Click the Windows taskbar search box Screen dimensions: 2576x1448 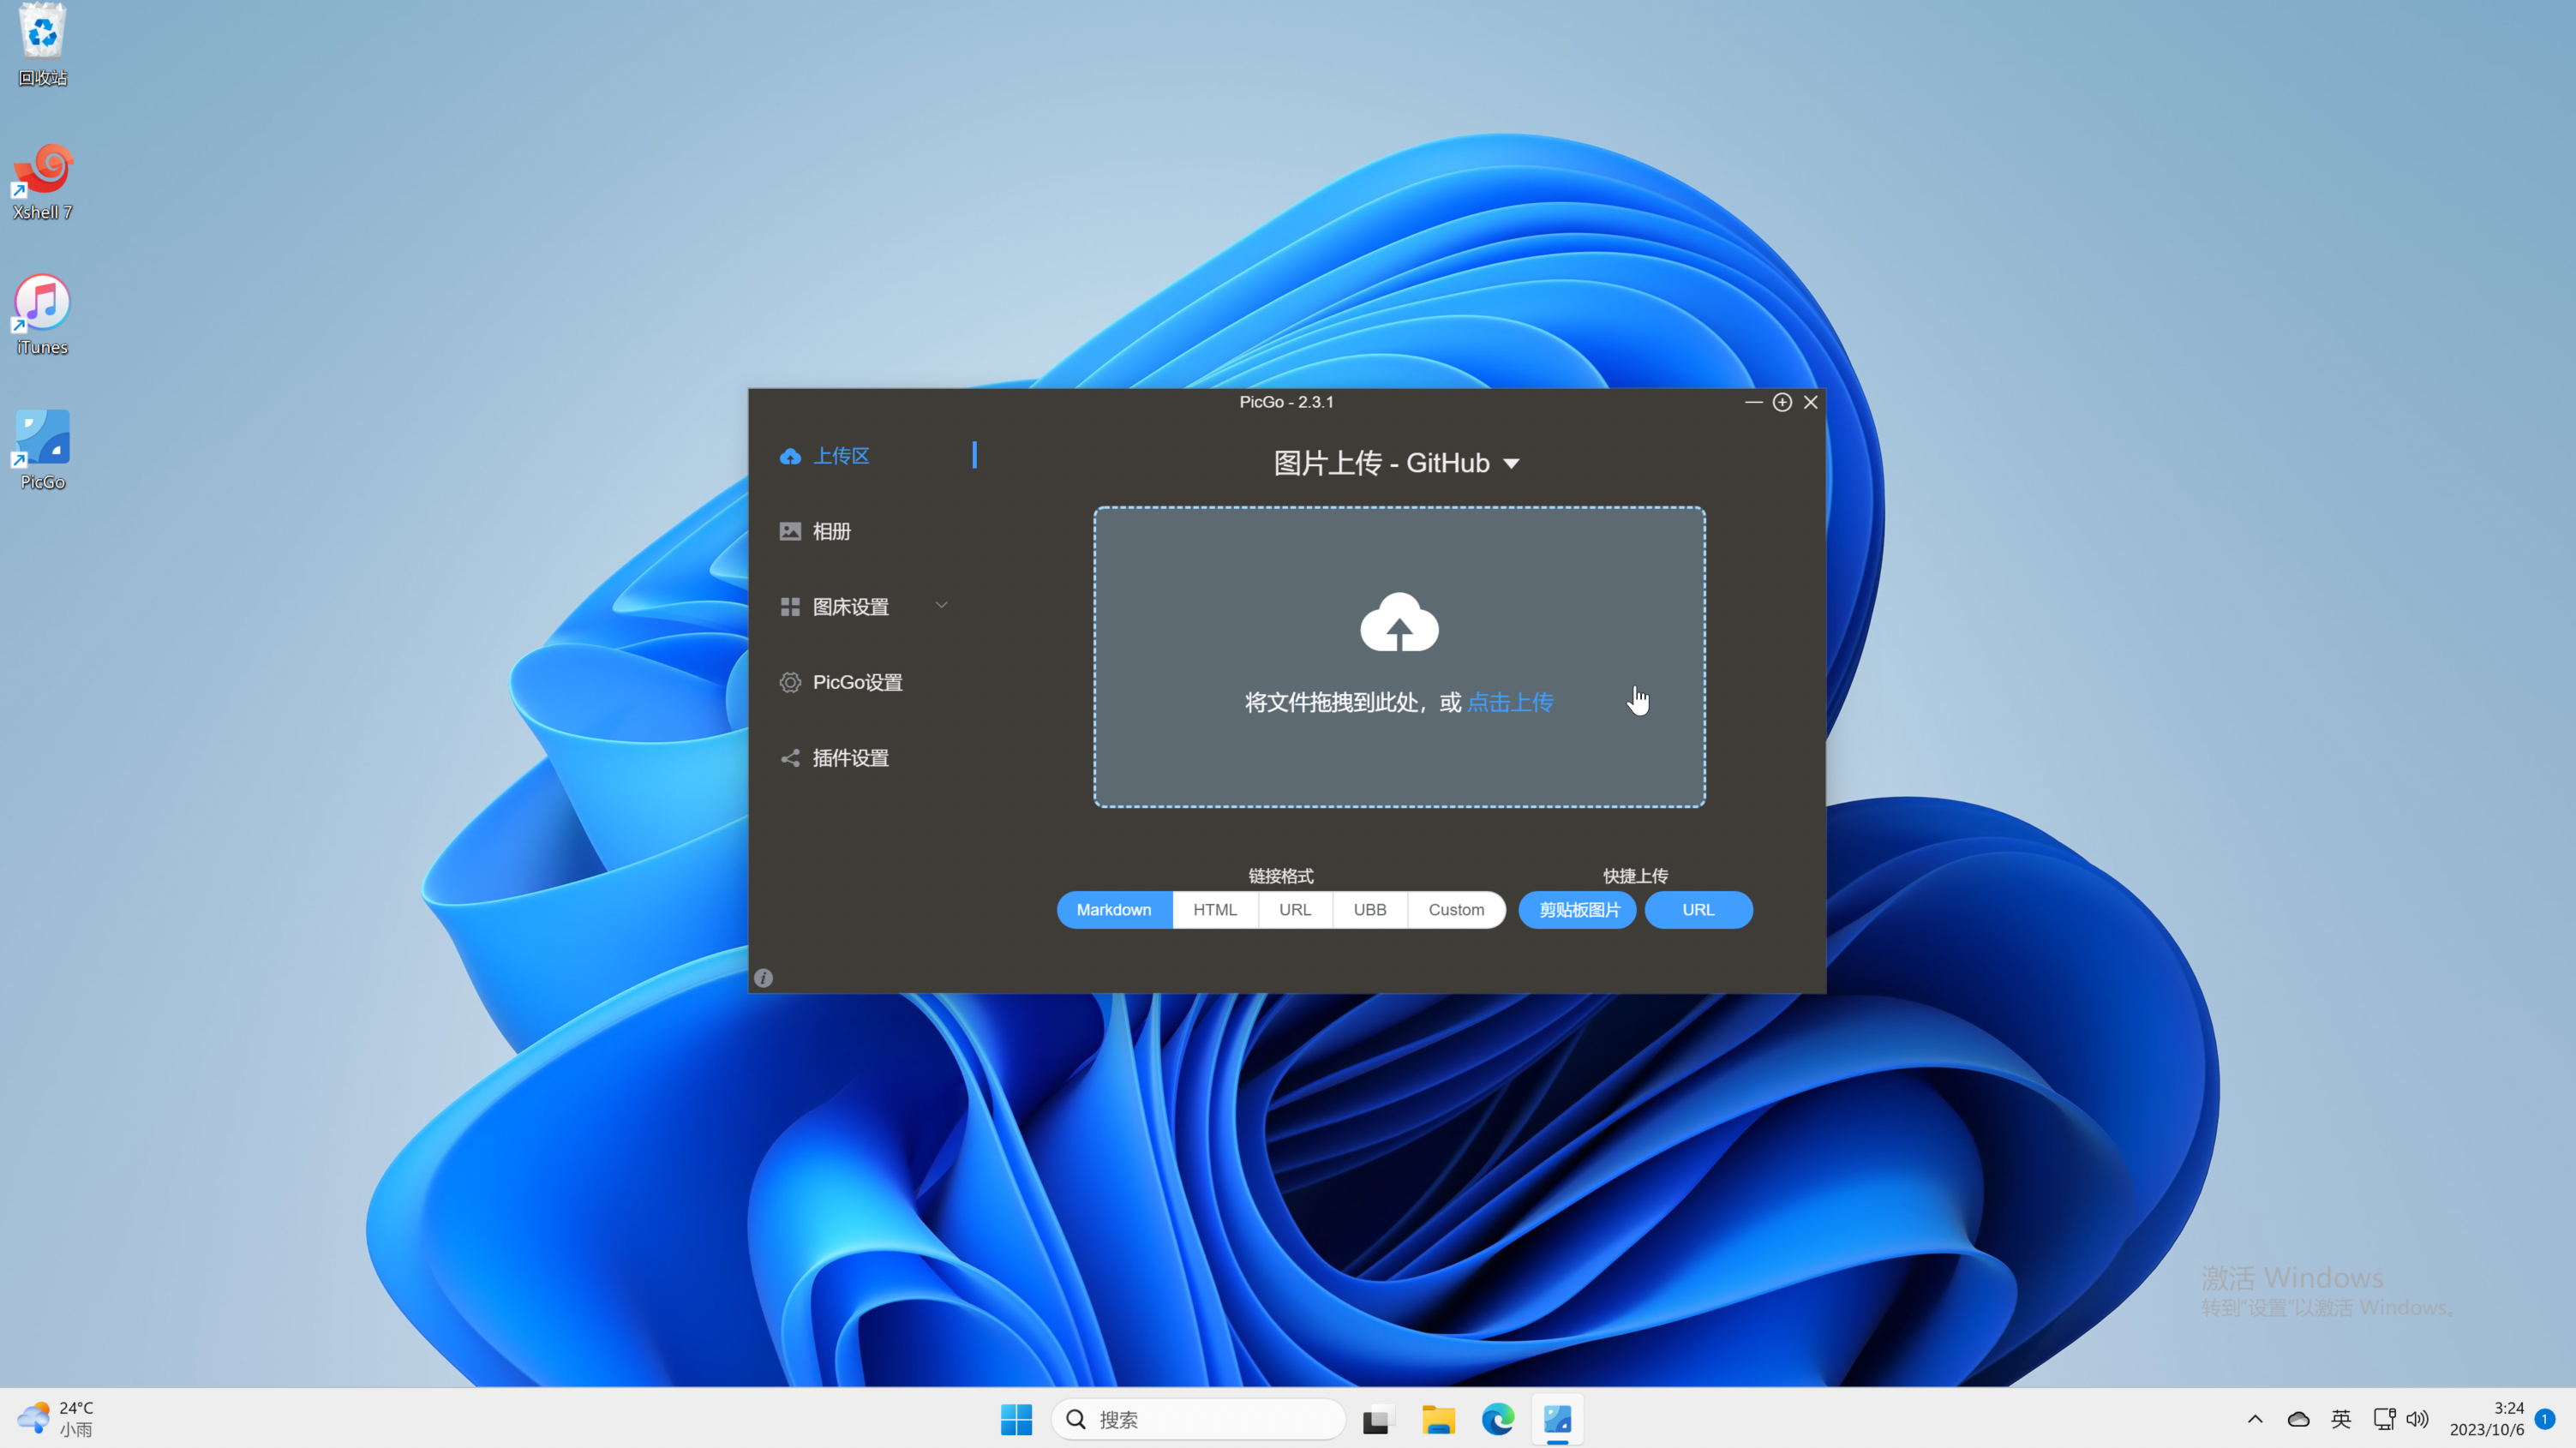click(x=1200, y=1419)
